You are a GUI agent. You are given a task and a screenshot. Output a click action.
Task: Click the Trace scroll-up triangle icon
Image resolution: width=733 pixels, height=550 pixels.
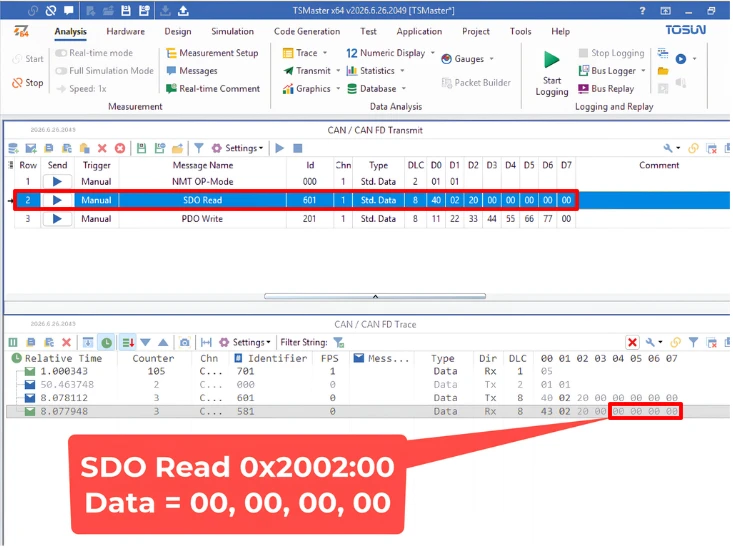point(163,342)
